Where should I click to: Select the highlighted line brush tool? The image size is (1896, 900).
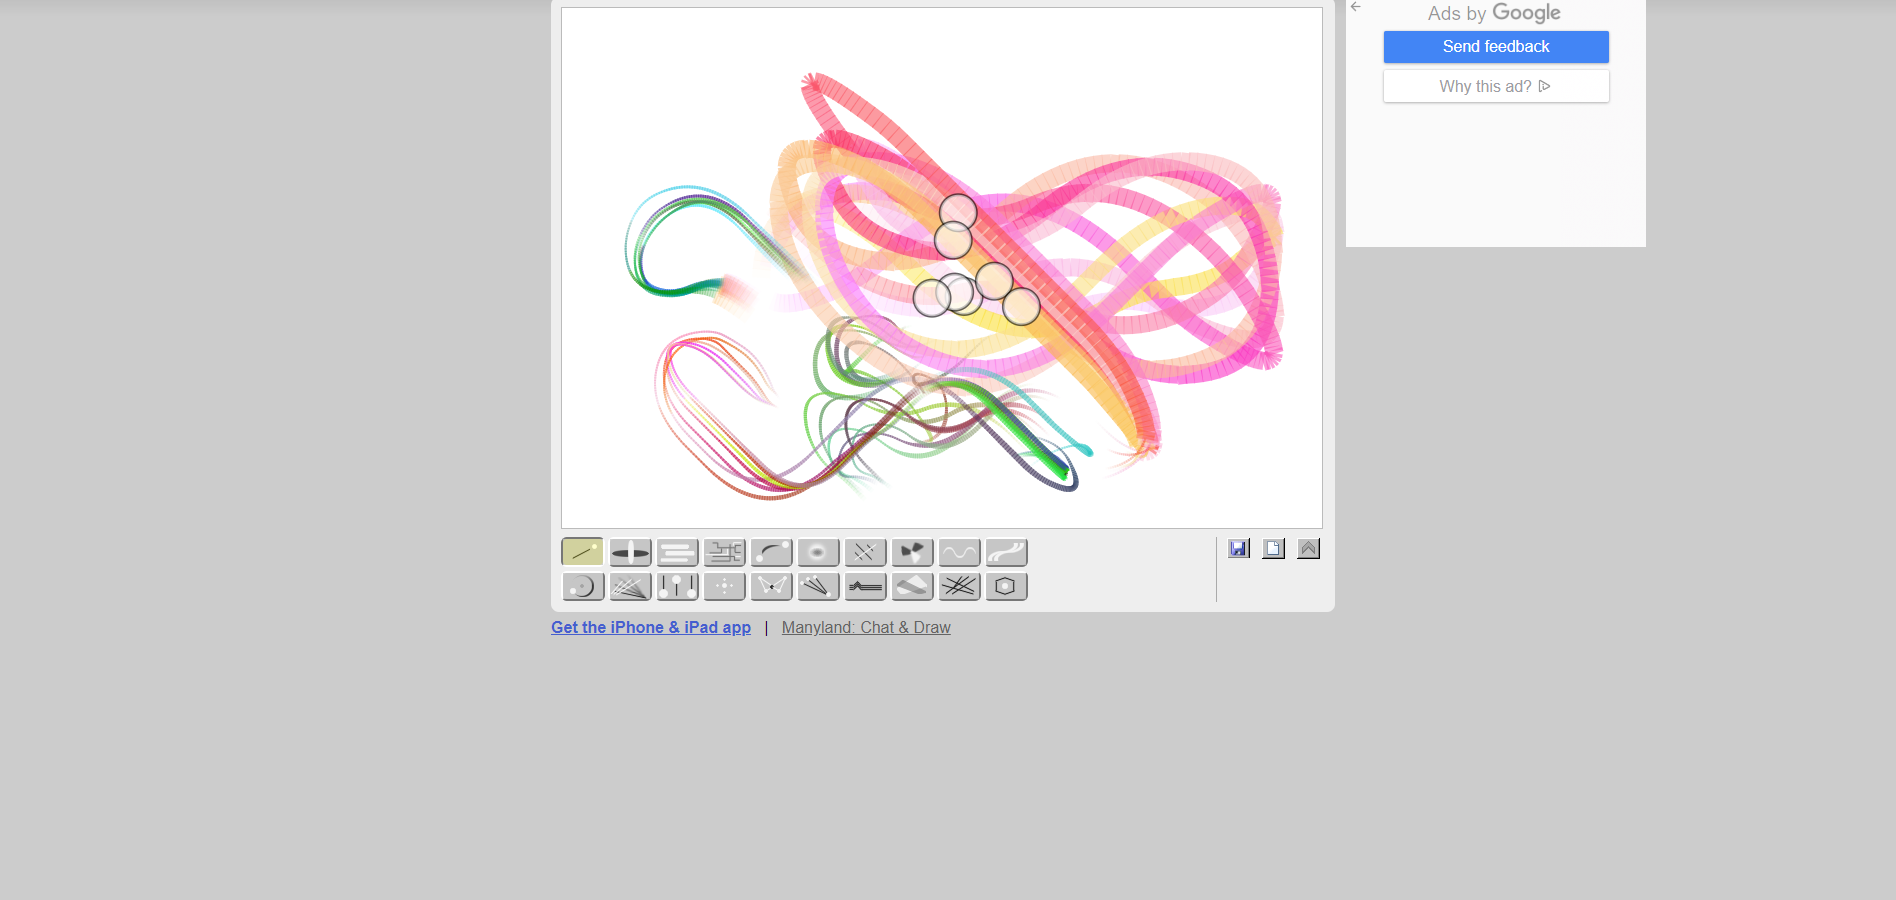click(582, 552)
